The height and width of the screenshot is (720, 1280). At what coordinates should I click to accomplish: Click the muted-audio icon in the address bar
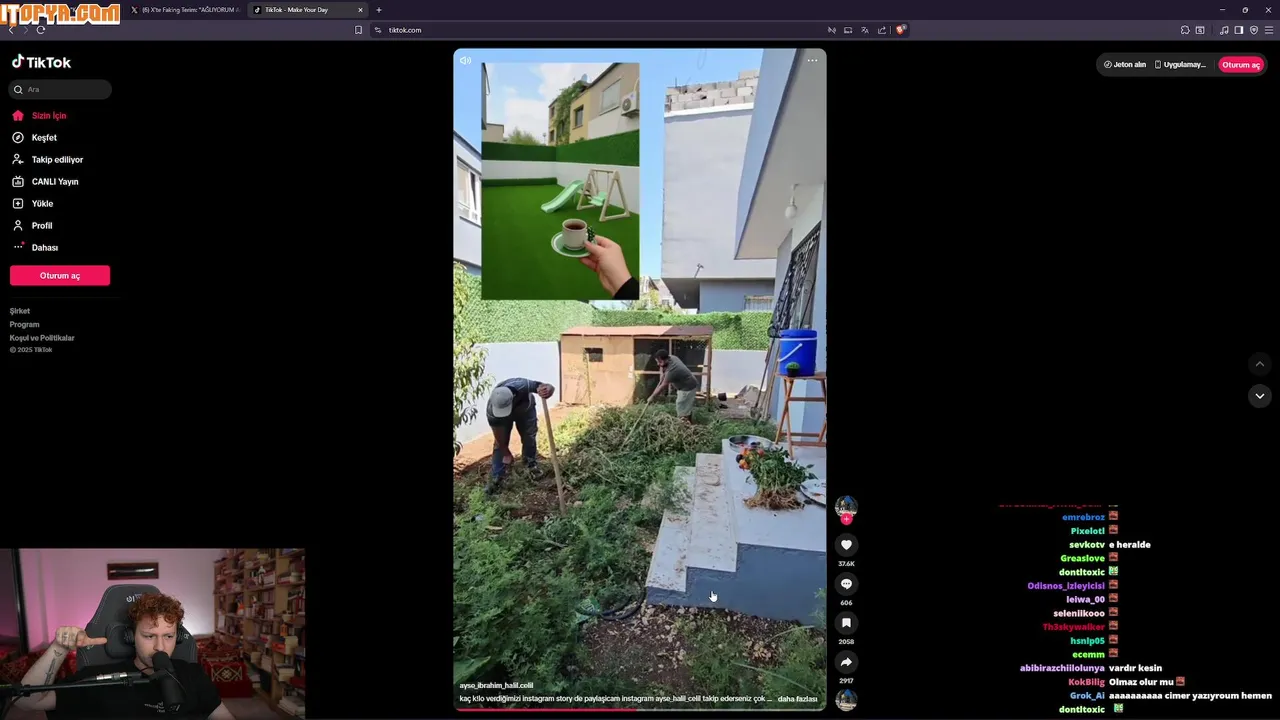pos(831,30)
